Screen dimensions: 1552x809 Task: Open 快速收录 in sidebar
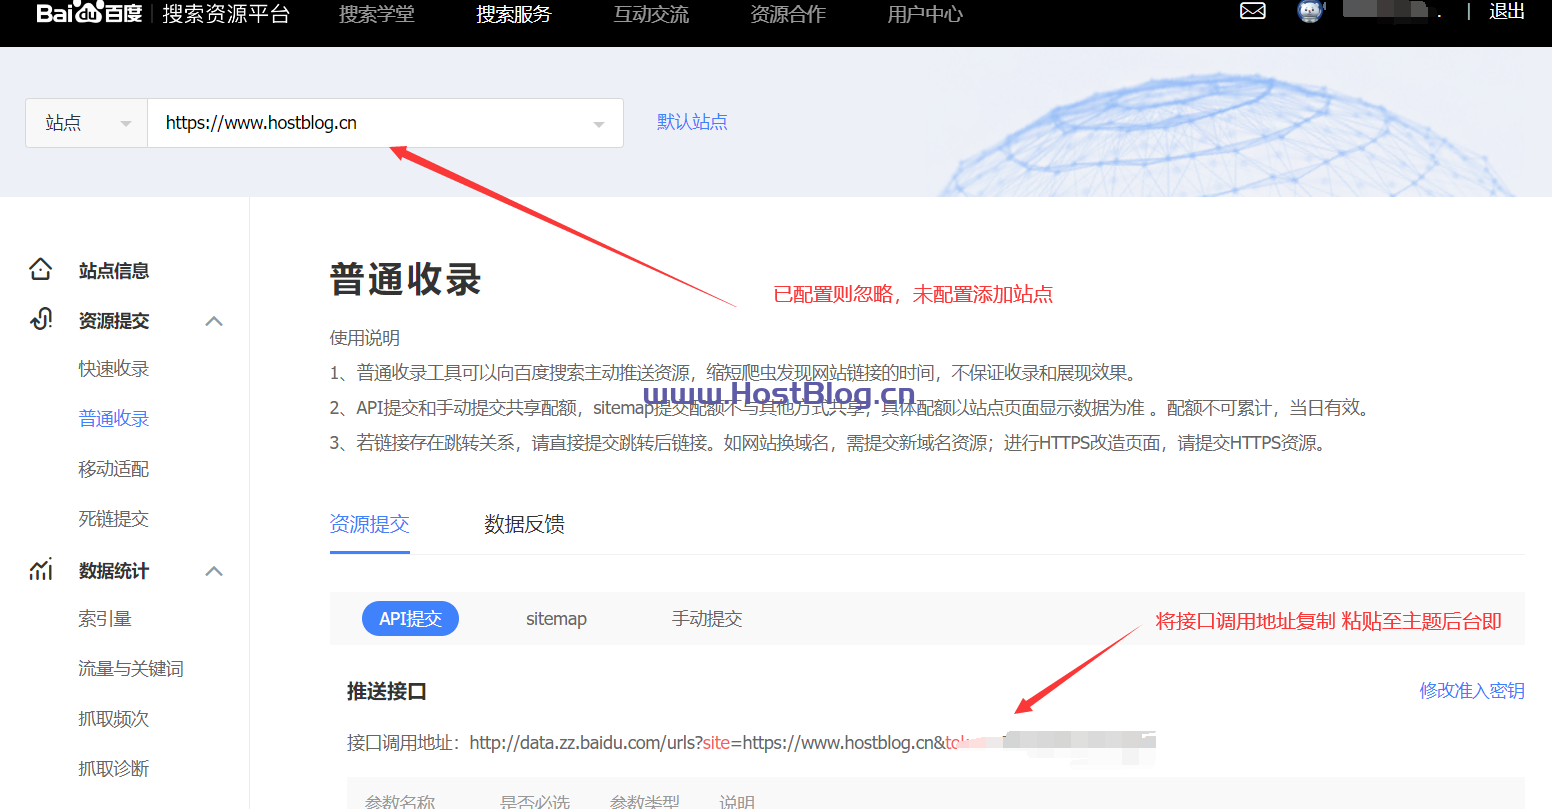[114, 369]
